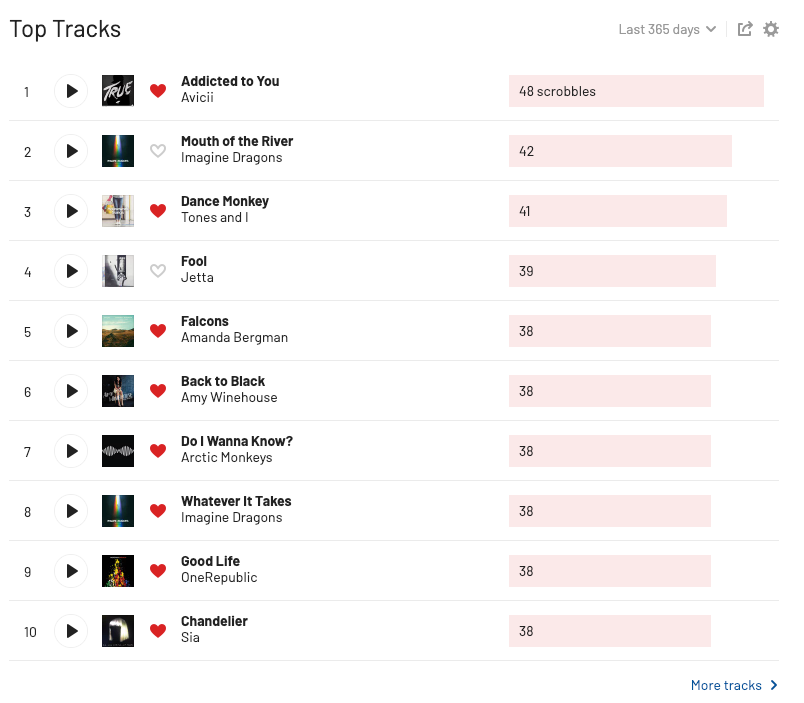Play the song Chandelier by Sia

click(71, 631)
